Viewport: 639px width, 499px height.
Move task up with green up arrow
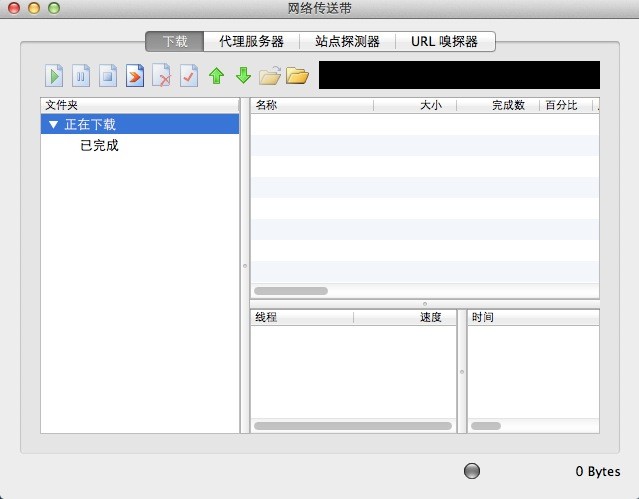coord(216,76)
